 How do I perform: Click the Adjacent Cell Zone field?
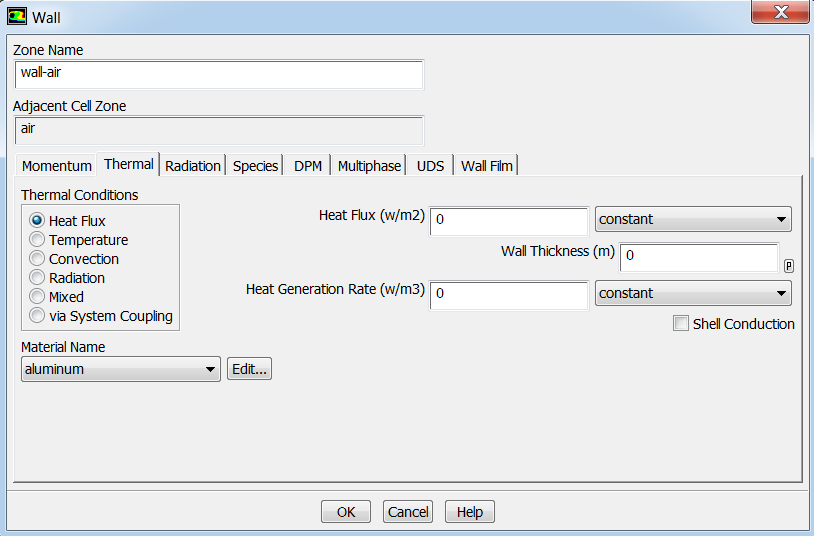(219, 130)
